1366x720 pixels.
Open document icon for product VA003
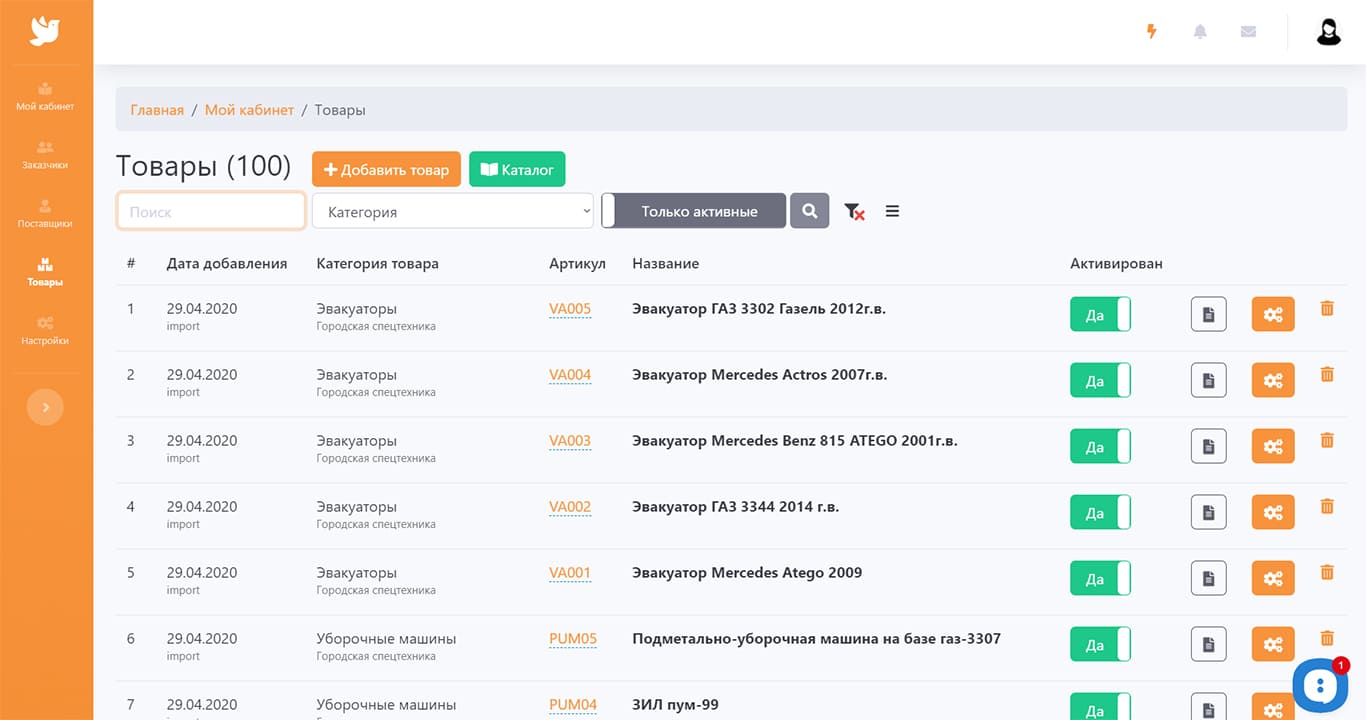1208,446
